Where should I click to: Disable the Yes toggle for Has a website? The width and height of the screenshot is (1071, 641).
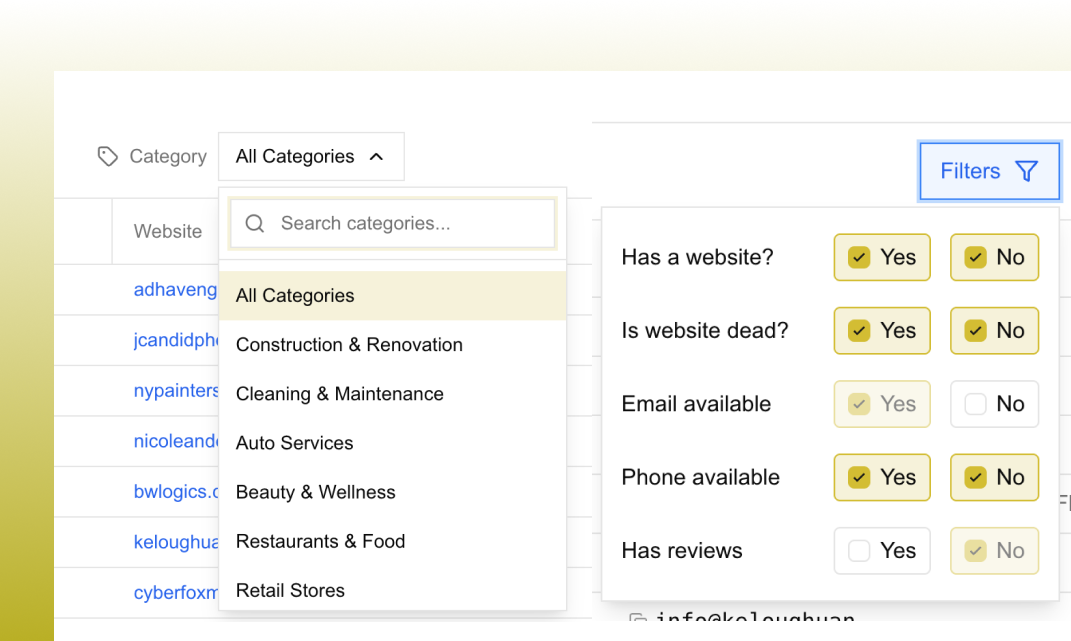point(881,257)
